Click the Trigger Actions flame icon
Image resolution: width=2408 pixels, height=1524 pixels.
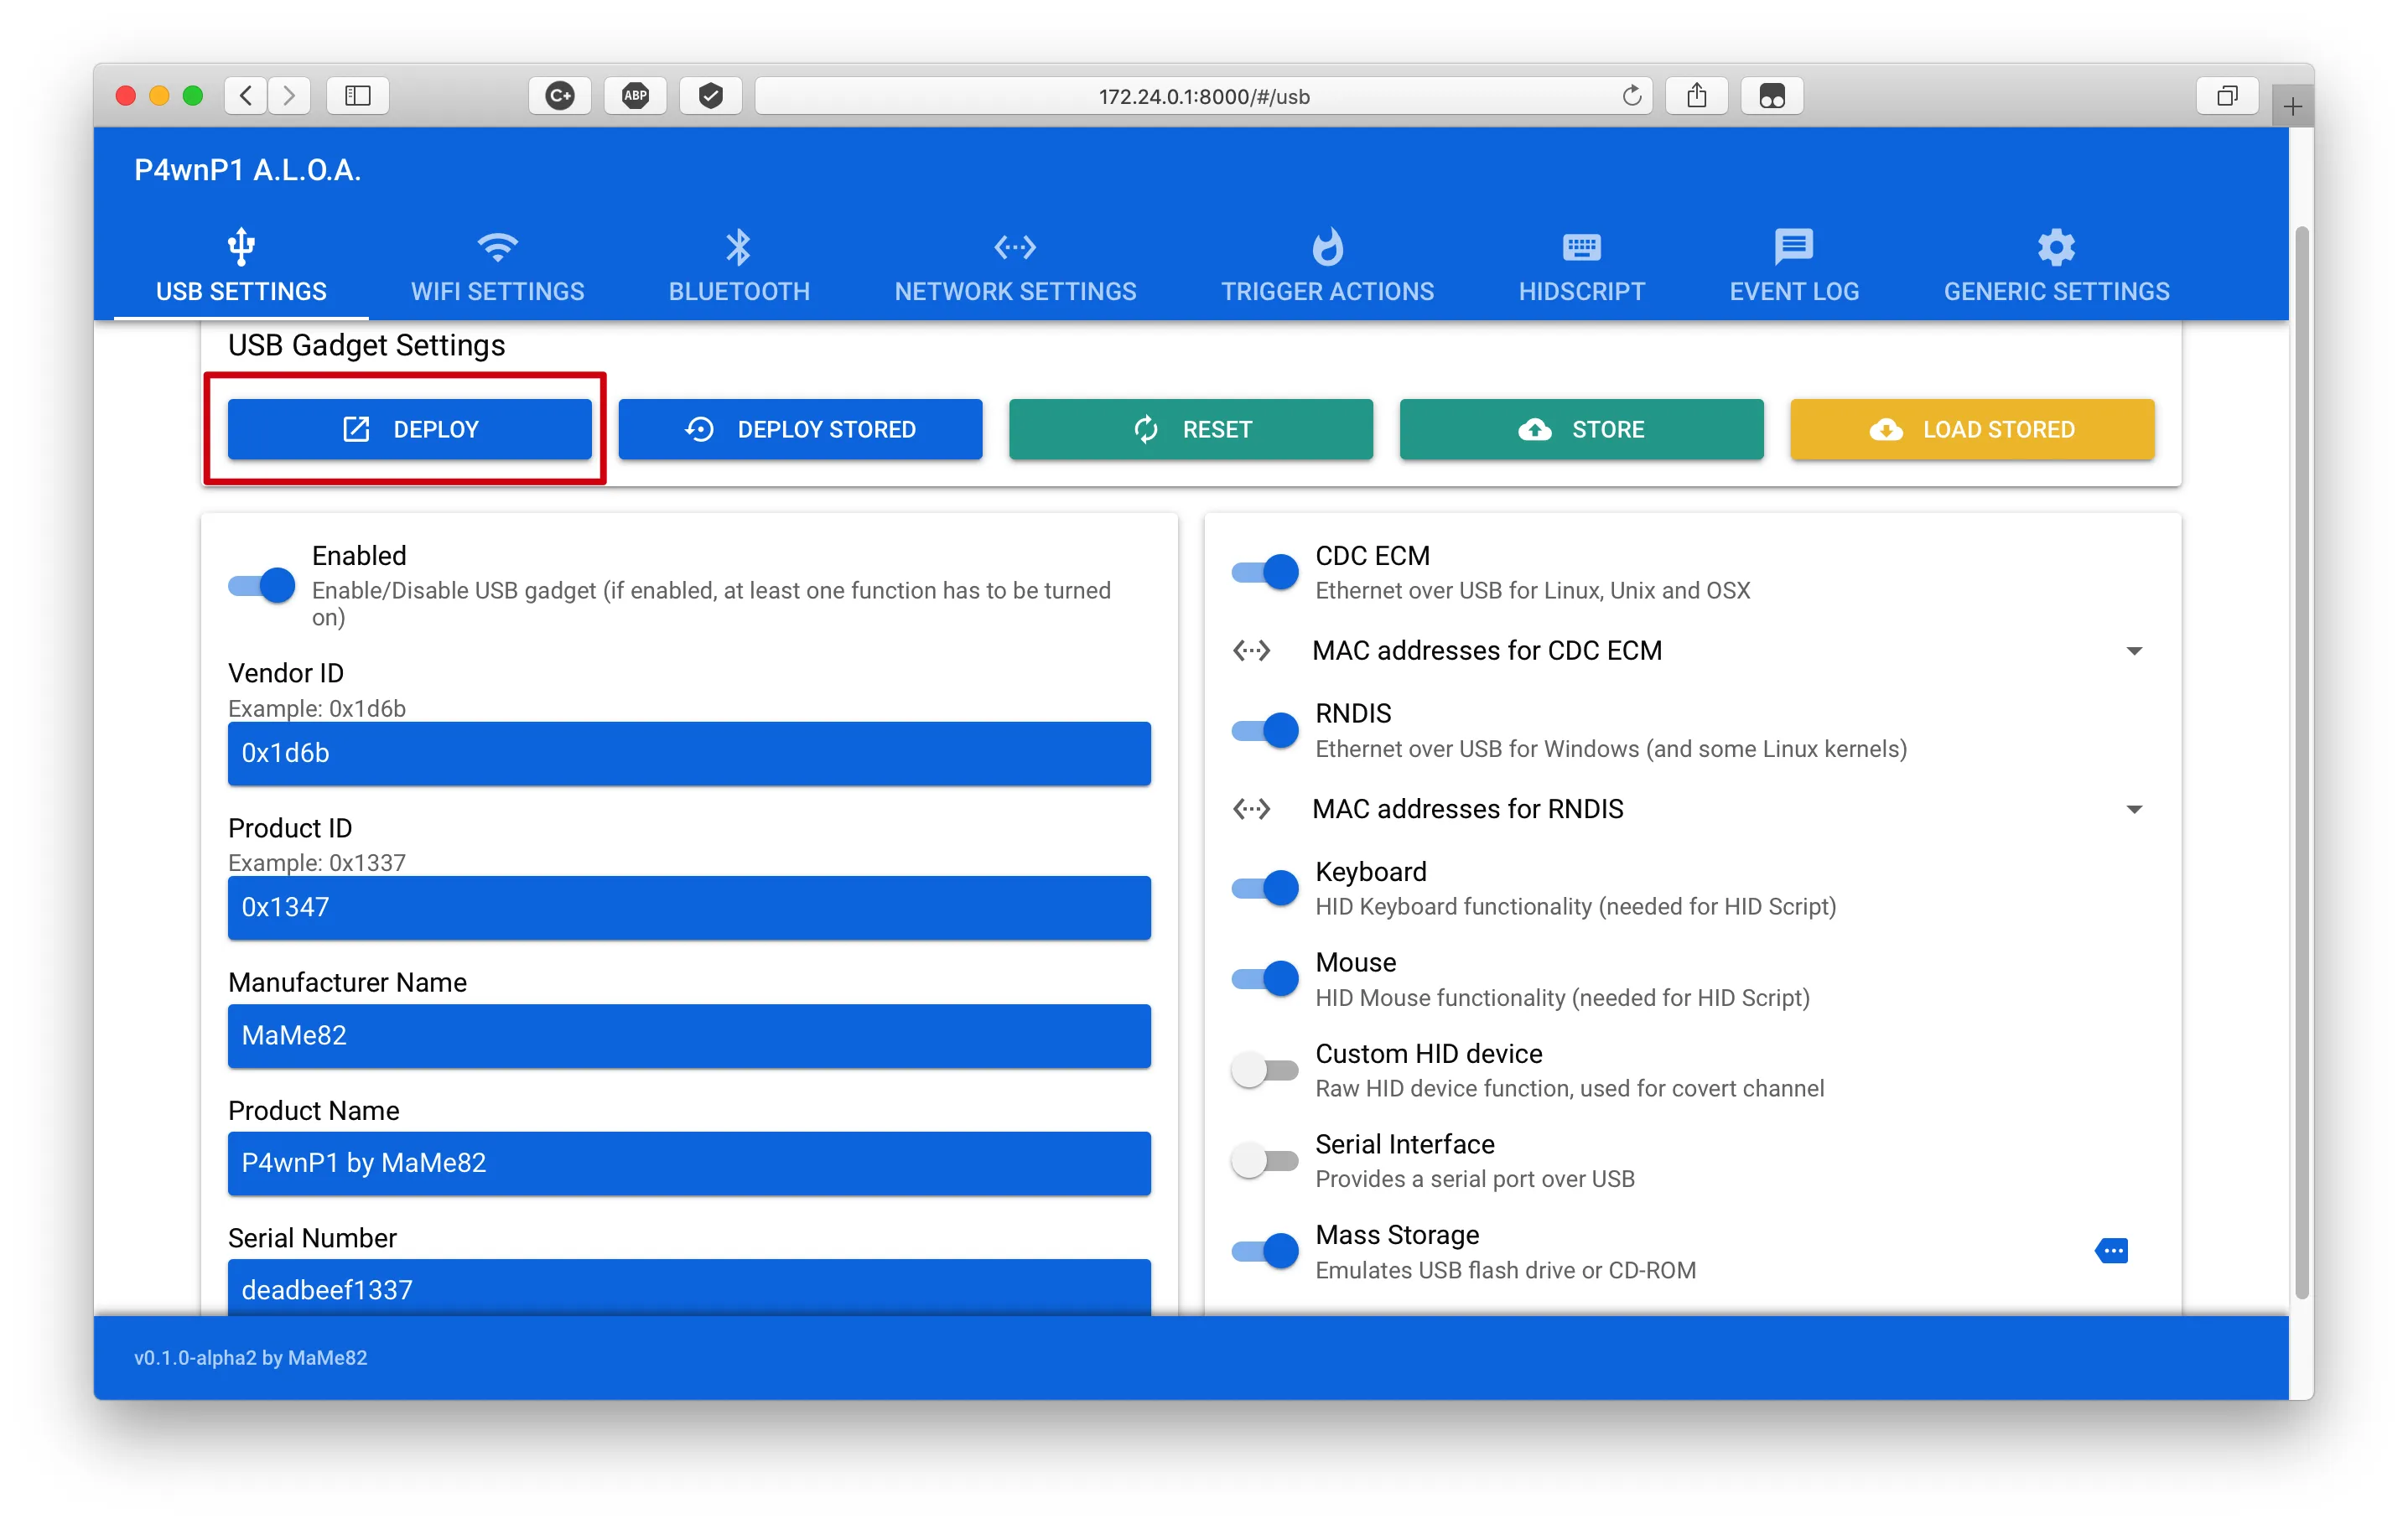click(1327, 246)
